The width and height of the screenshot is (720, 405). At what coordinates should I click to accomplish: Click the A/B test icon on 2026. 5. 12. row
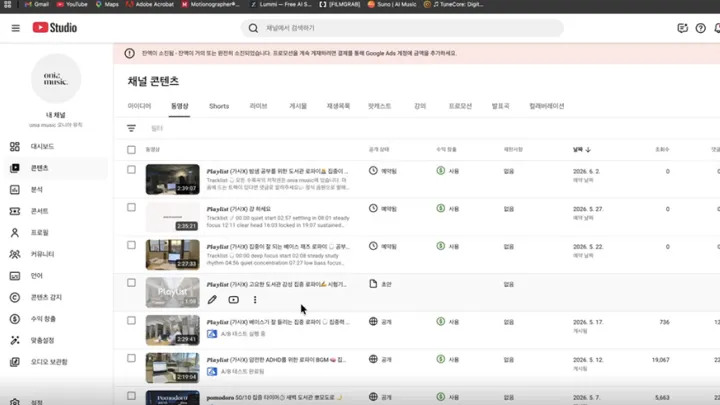click(x=212, y=371)
